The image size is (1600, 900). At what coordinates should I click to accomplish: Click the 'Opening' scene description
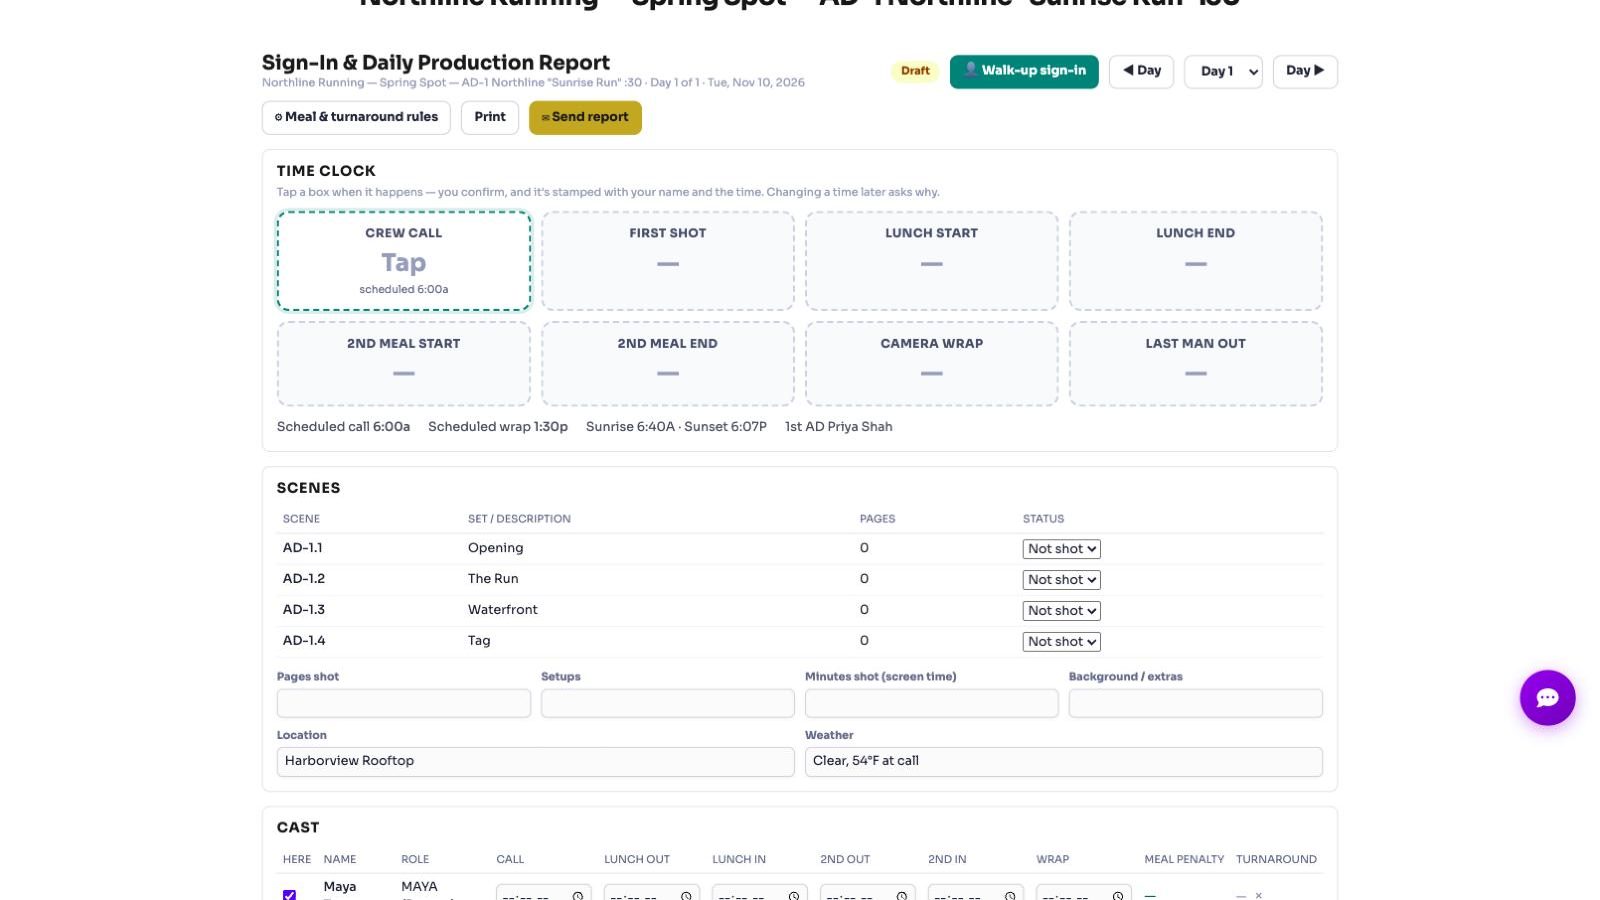click(x=496, y=548)
